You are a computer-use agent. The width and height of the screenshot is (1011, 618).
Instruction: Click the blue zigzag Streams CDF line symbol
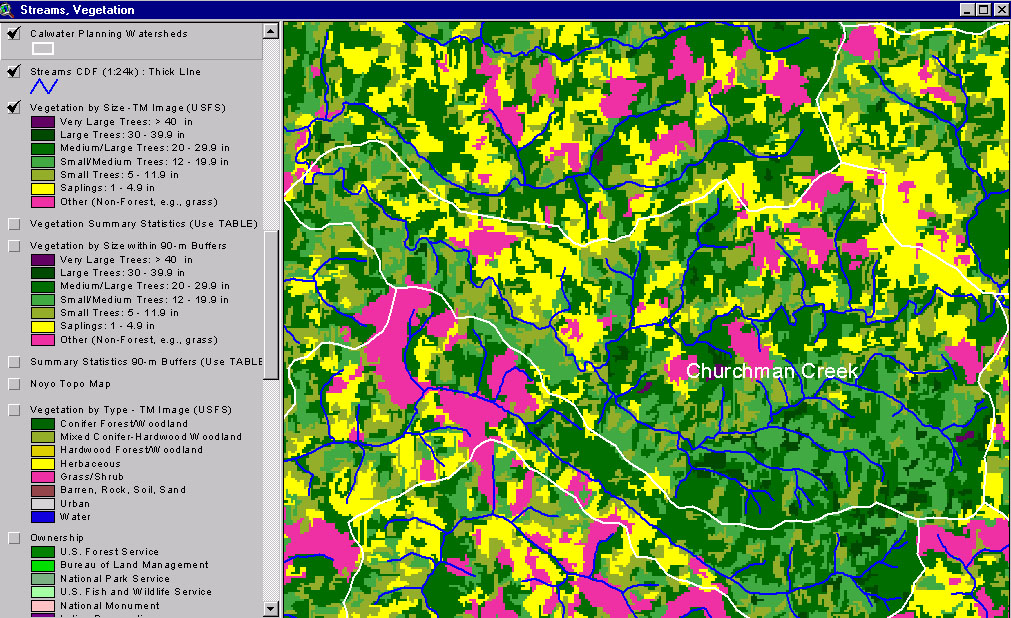44,86
